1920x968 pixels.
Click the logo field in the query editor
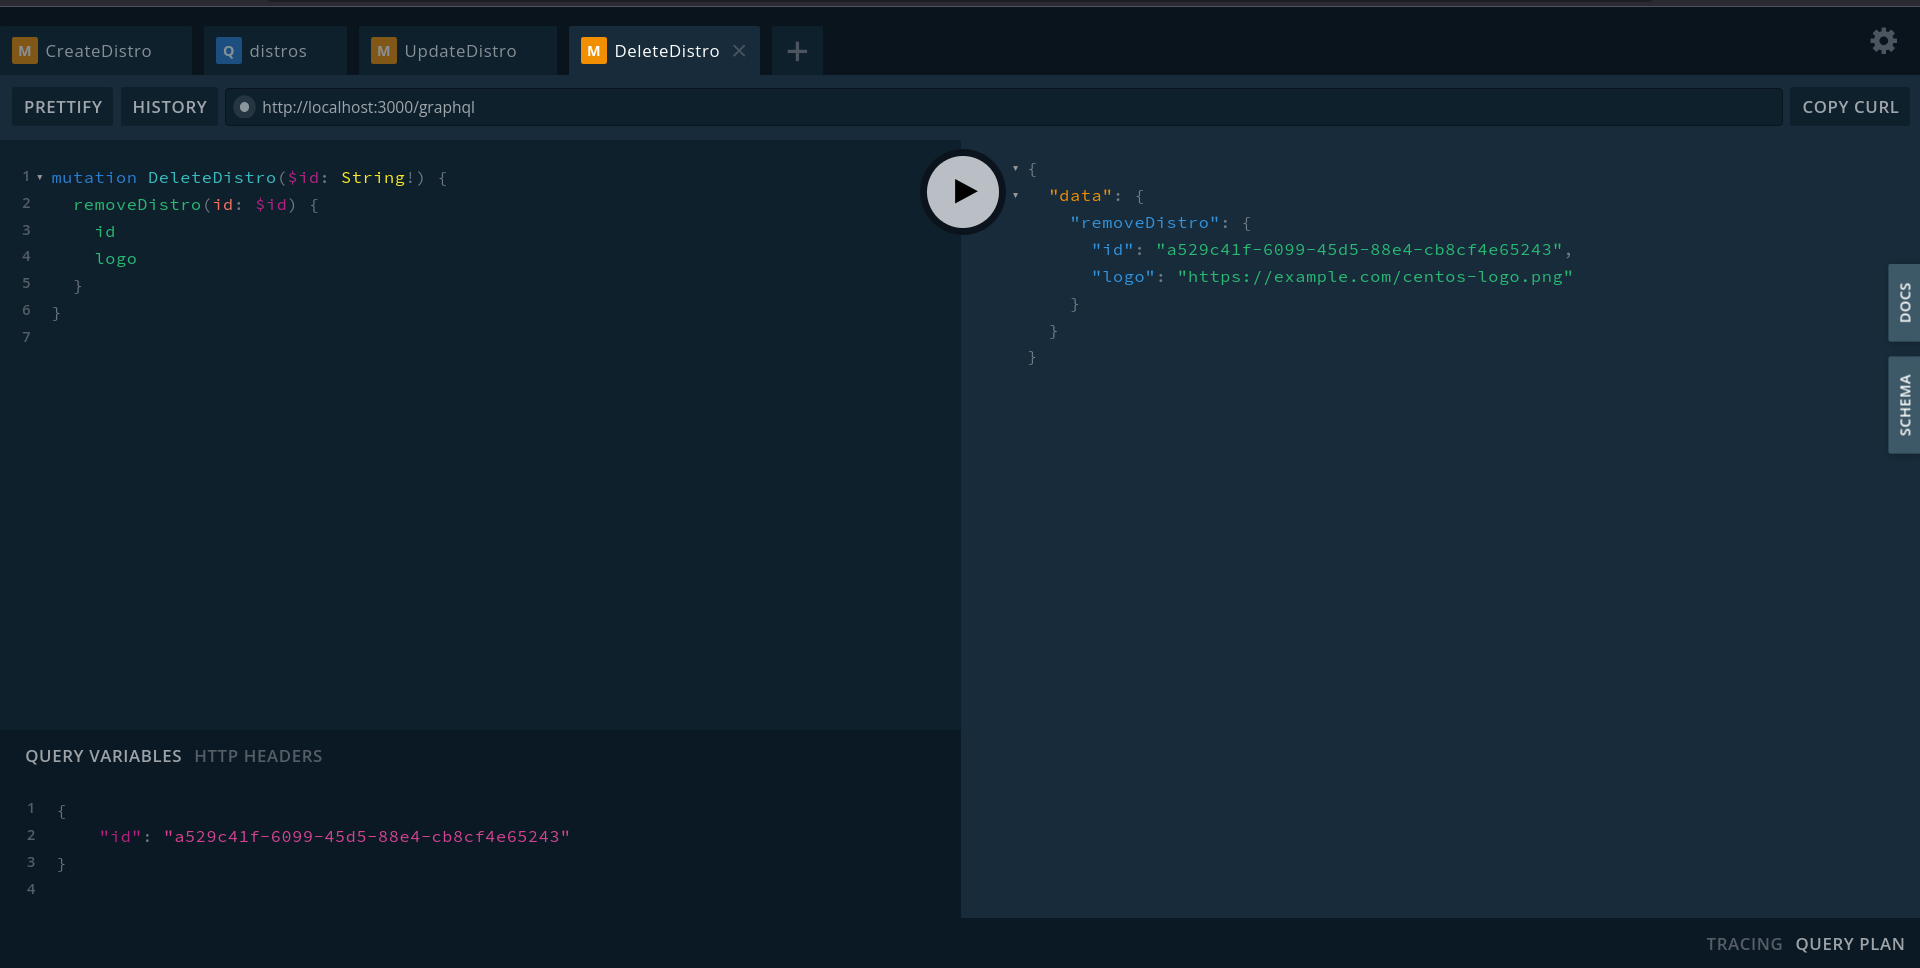(x=116, y=258)
